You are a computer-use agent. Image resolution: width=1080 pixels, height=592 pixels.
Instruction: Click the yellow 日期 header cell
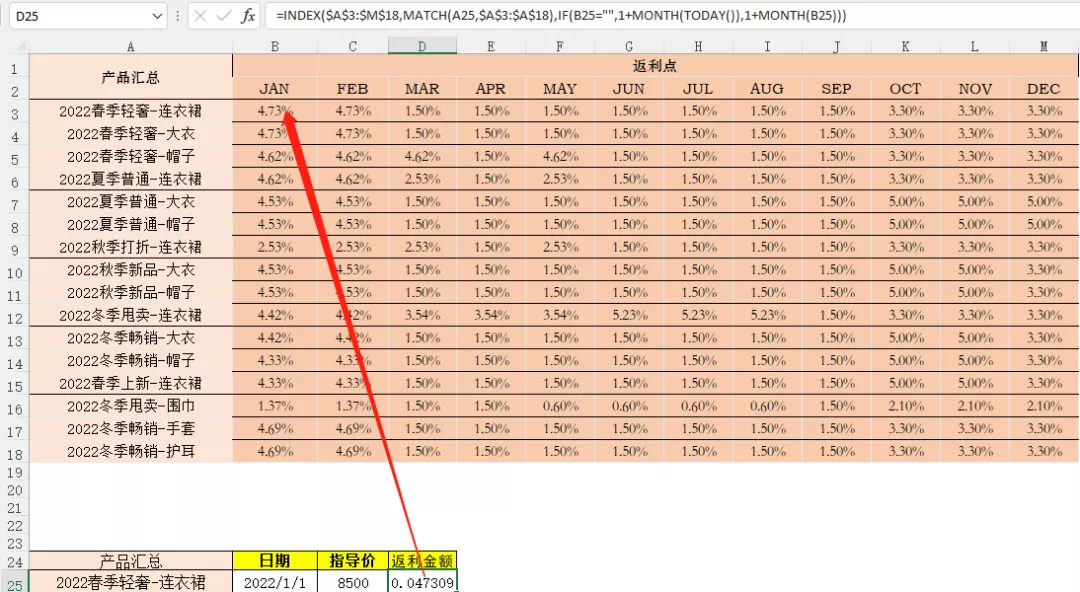click(274, 560)
